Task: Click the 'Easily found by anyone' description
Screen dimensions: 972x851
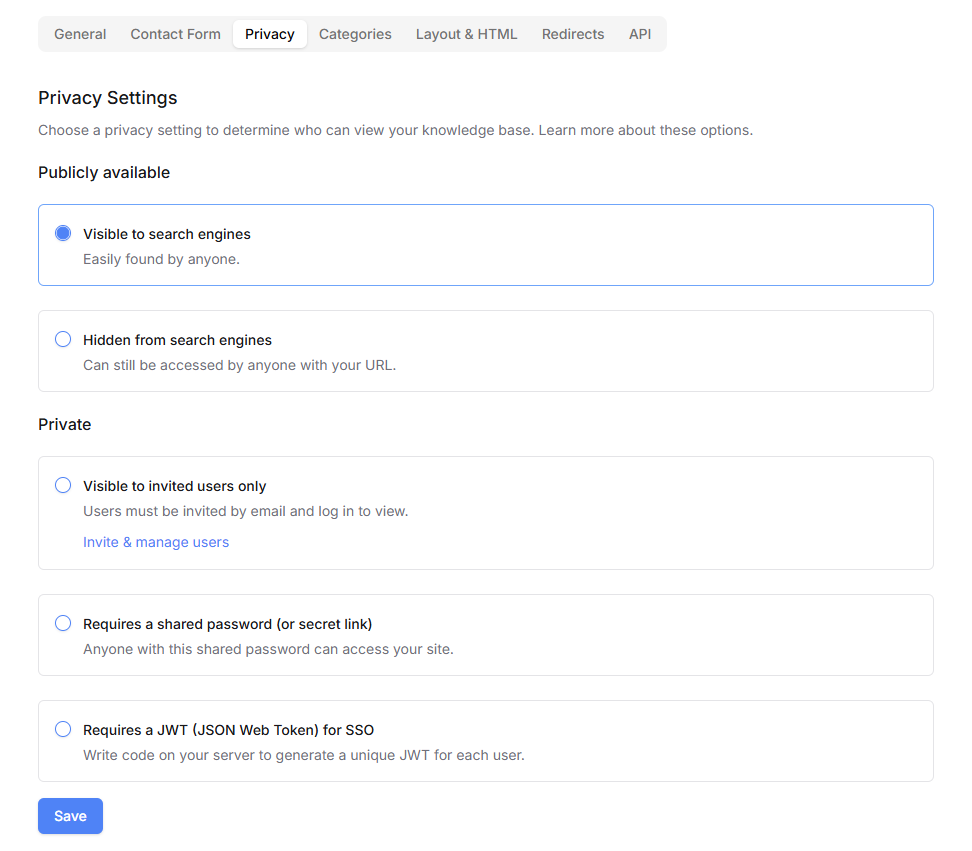Action: (x=161, y=259)
